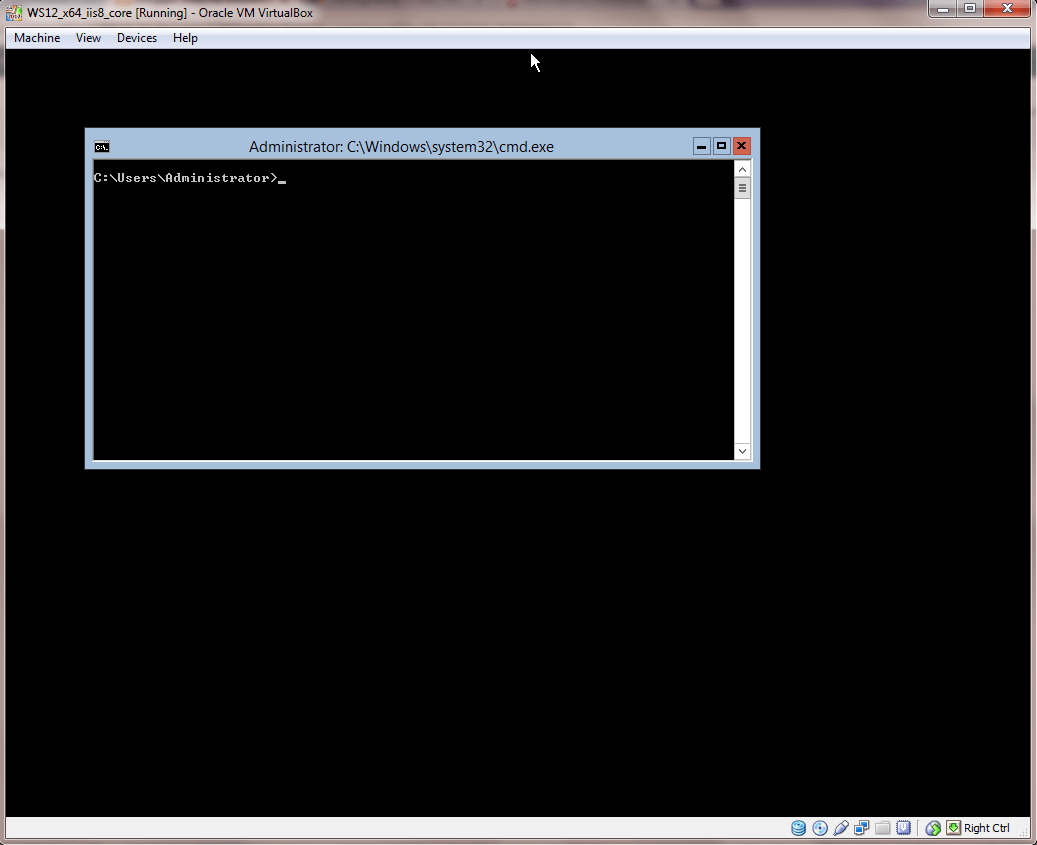The image size is (1037, 845).
Task: Open the Devices menu
Action: pos(136,38)
